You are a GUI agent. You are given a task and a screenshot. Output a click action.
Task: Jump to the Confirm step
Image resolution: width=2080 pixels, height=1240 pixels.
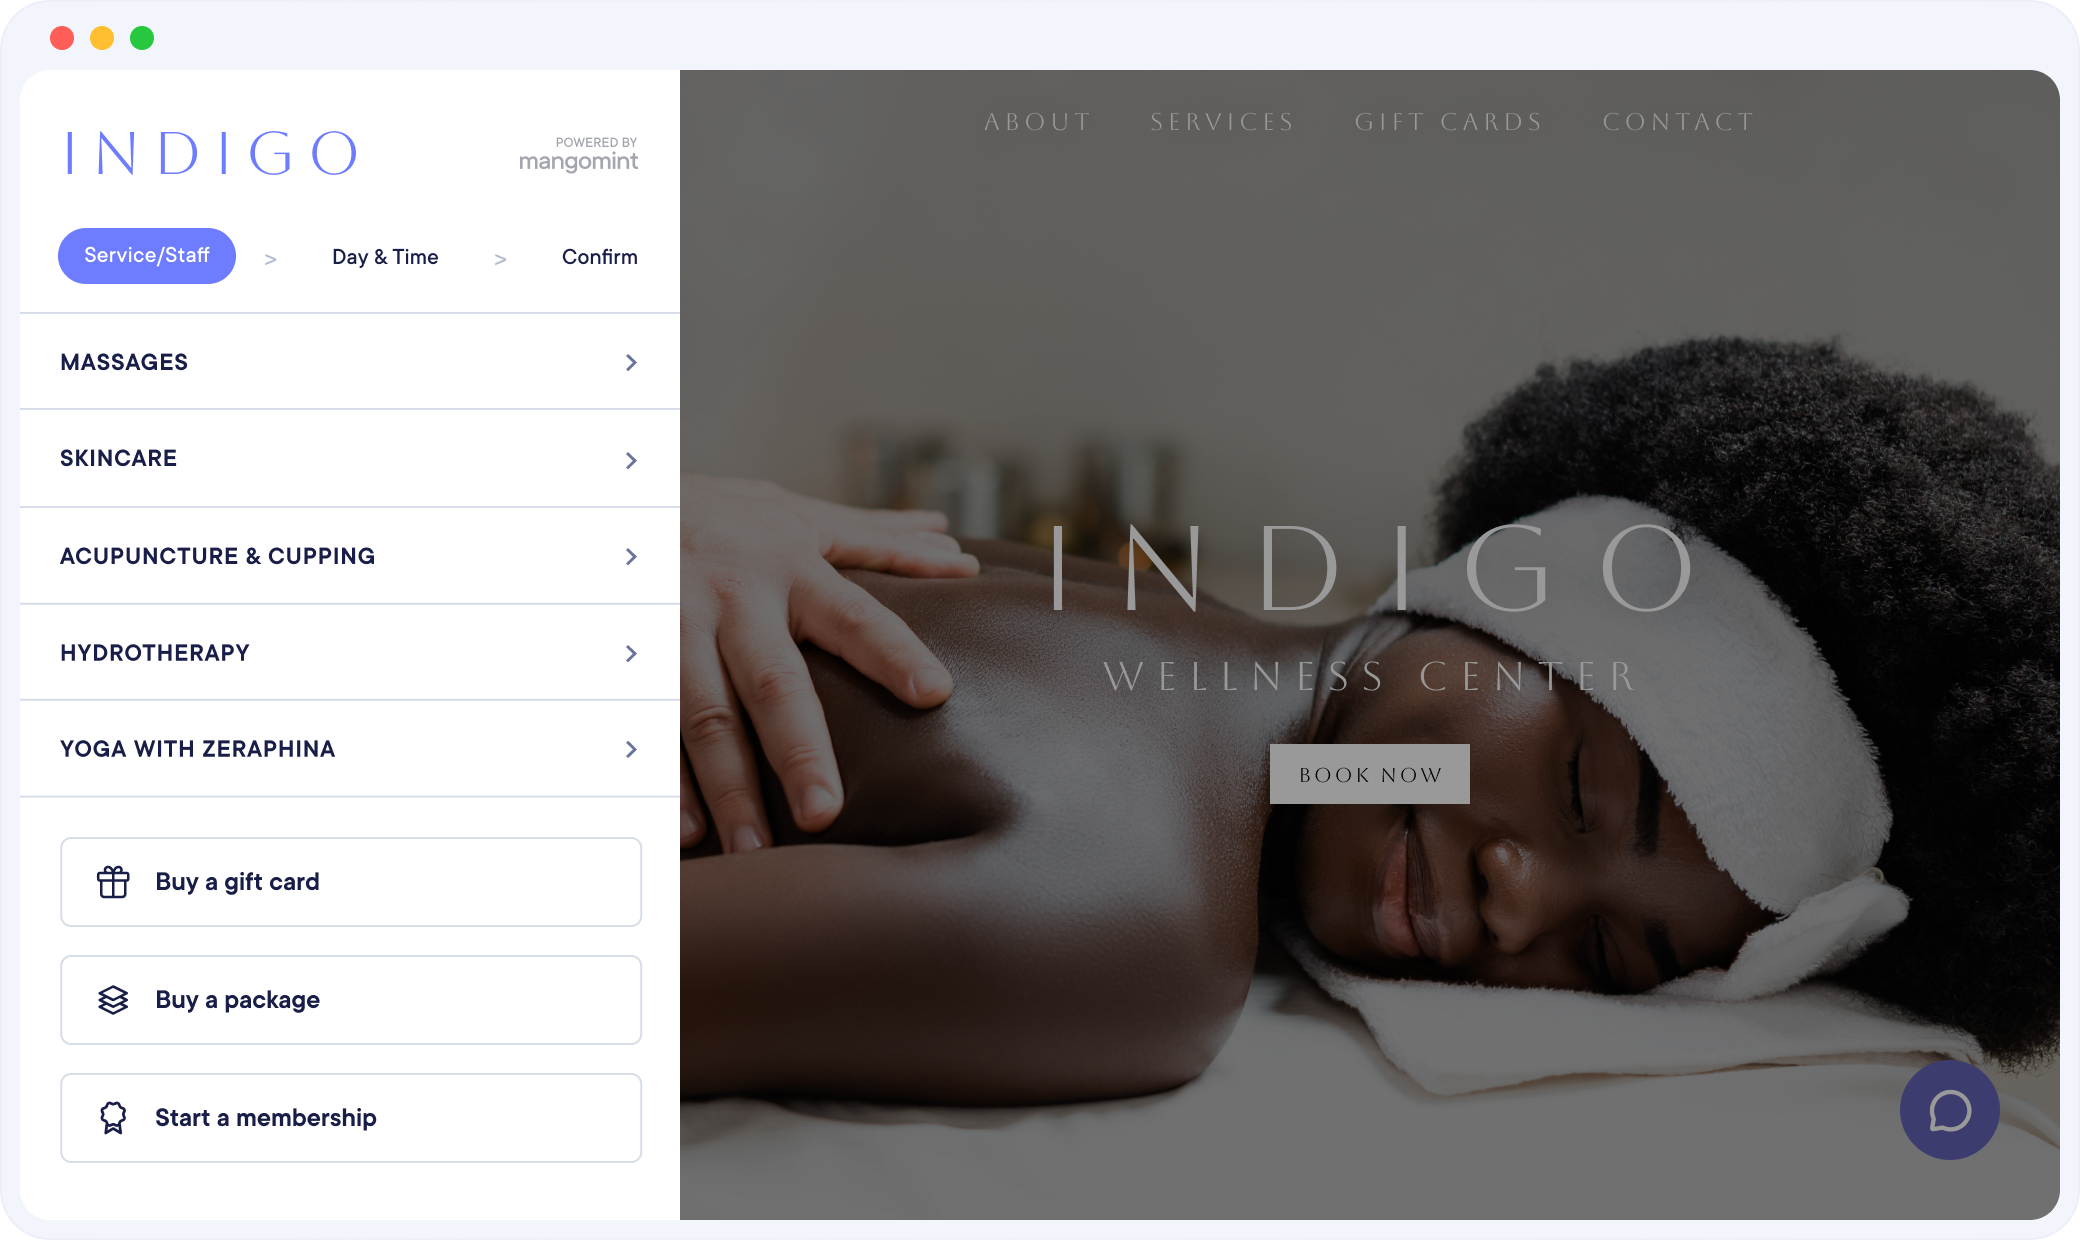[x=599, y=257]
